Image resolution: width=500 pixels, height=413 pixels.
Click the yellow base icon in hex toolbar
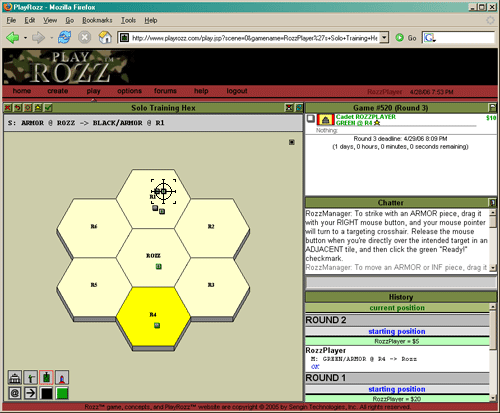point(38,108)
